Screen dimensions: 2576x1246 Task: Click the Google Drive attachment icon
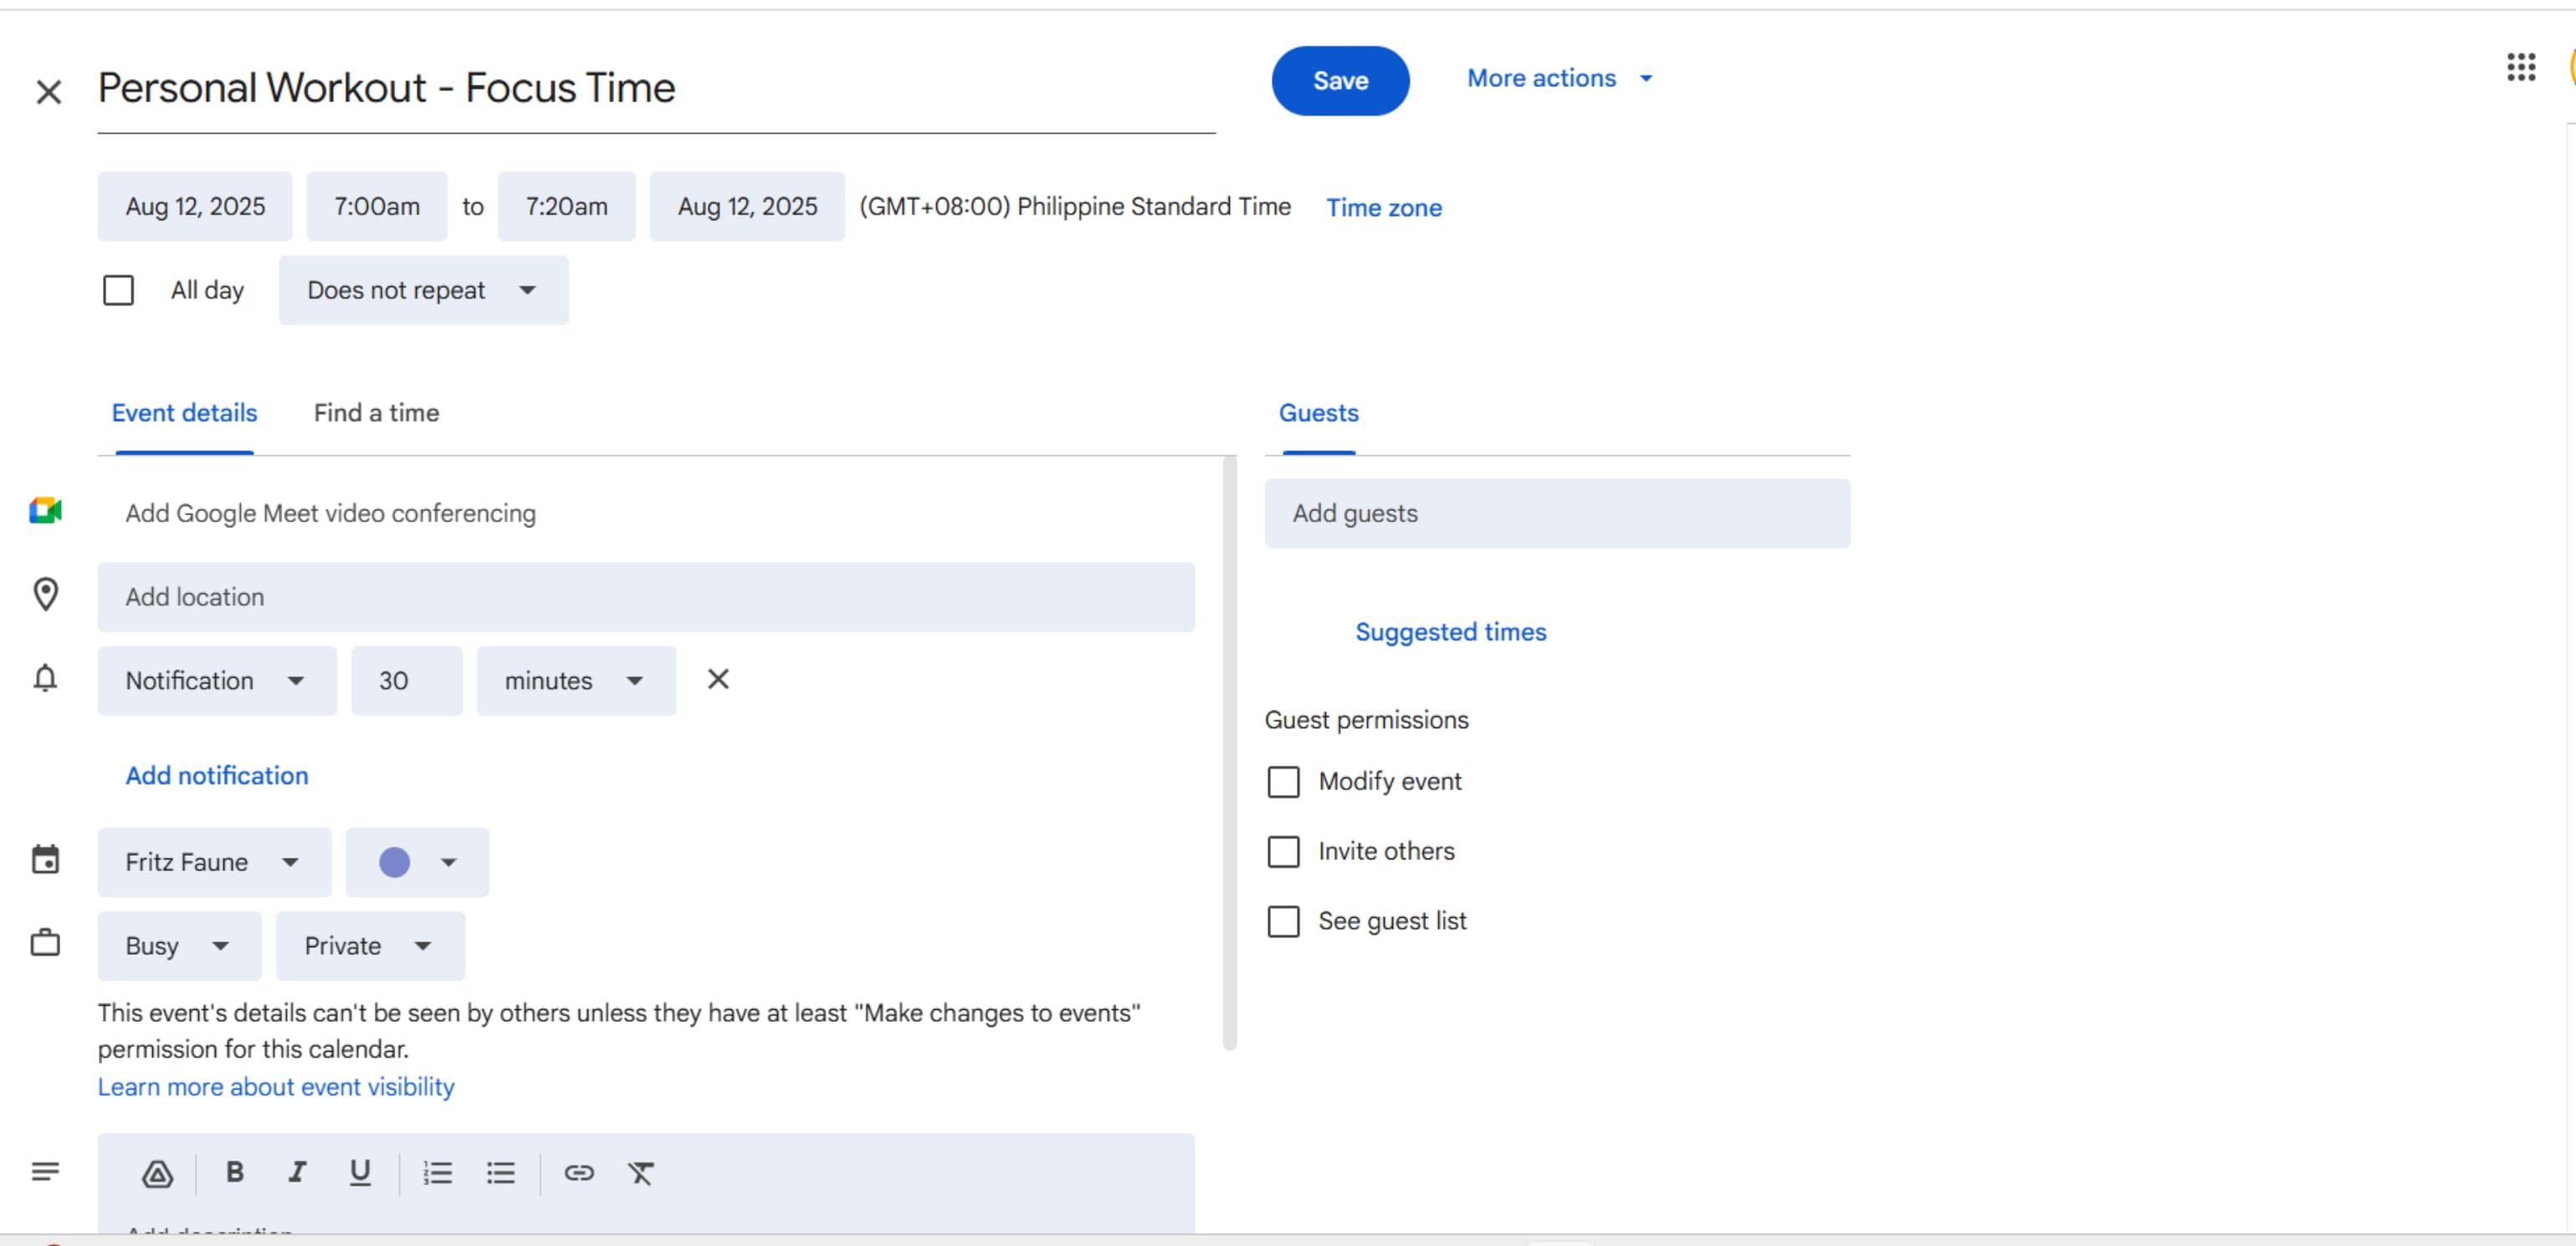click(x=157, y=1173)
